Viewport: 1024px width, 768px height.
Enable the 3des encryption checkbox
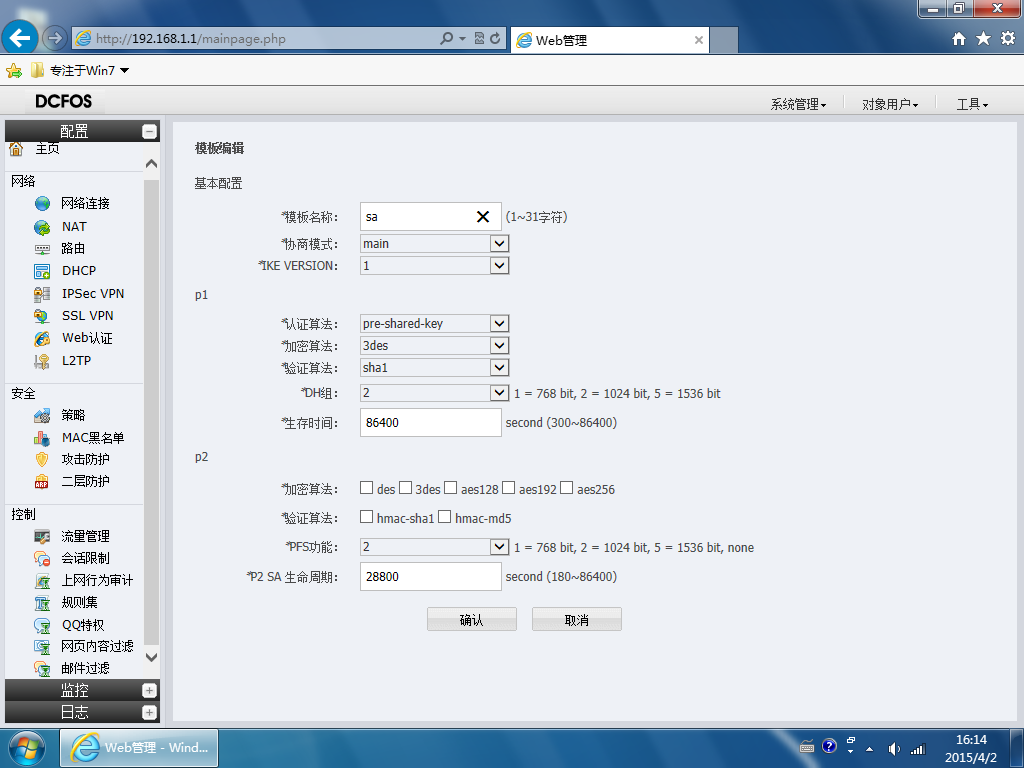point(406,488)
